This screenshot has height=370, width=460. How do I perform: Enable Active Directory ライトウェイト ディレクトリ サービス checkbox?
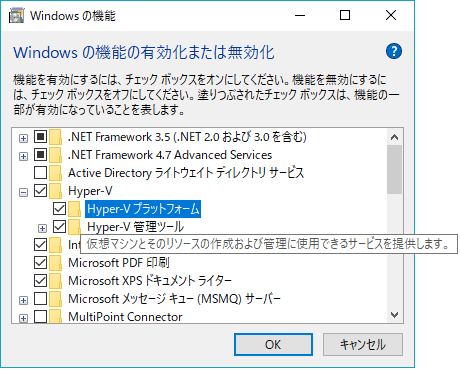point(41,173)
